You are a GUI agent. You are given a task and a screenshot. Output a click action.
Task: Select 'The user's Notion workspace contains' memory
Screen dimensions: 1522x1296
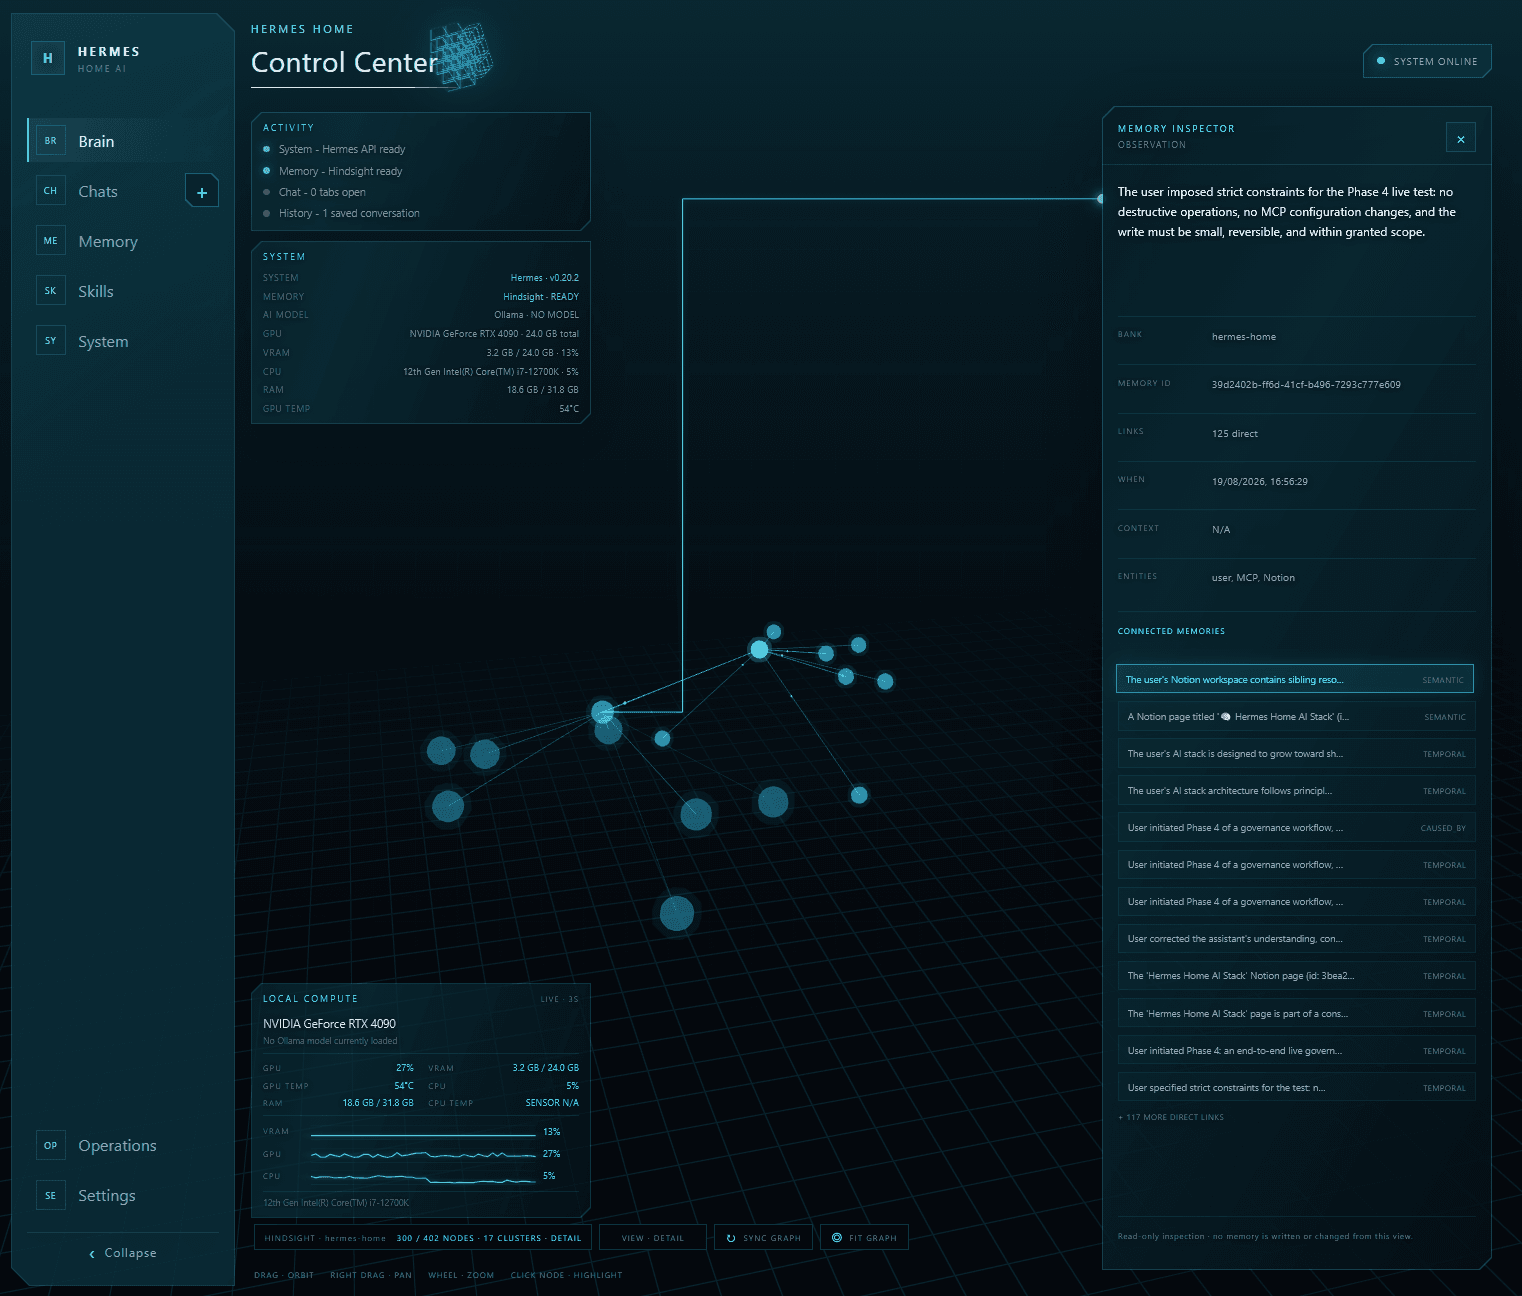1295,679
